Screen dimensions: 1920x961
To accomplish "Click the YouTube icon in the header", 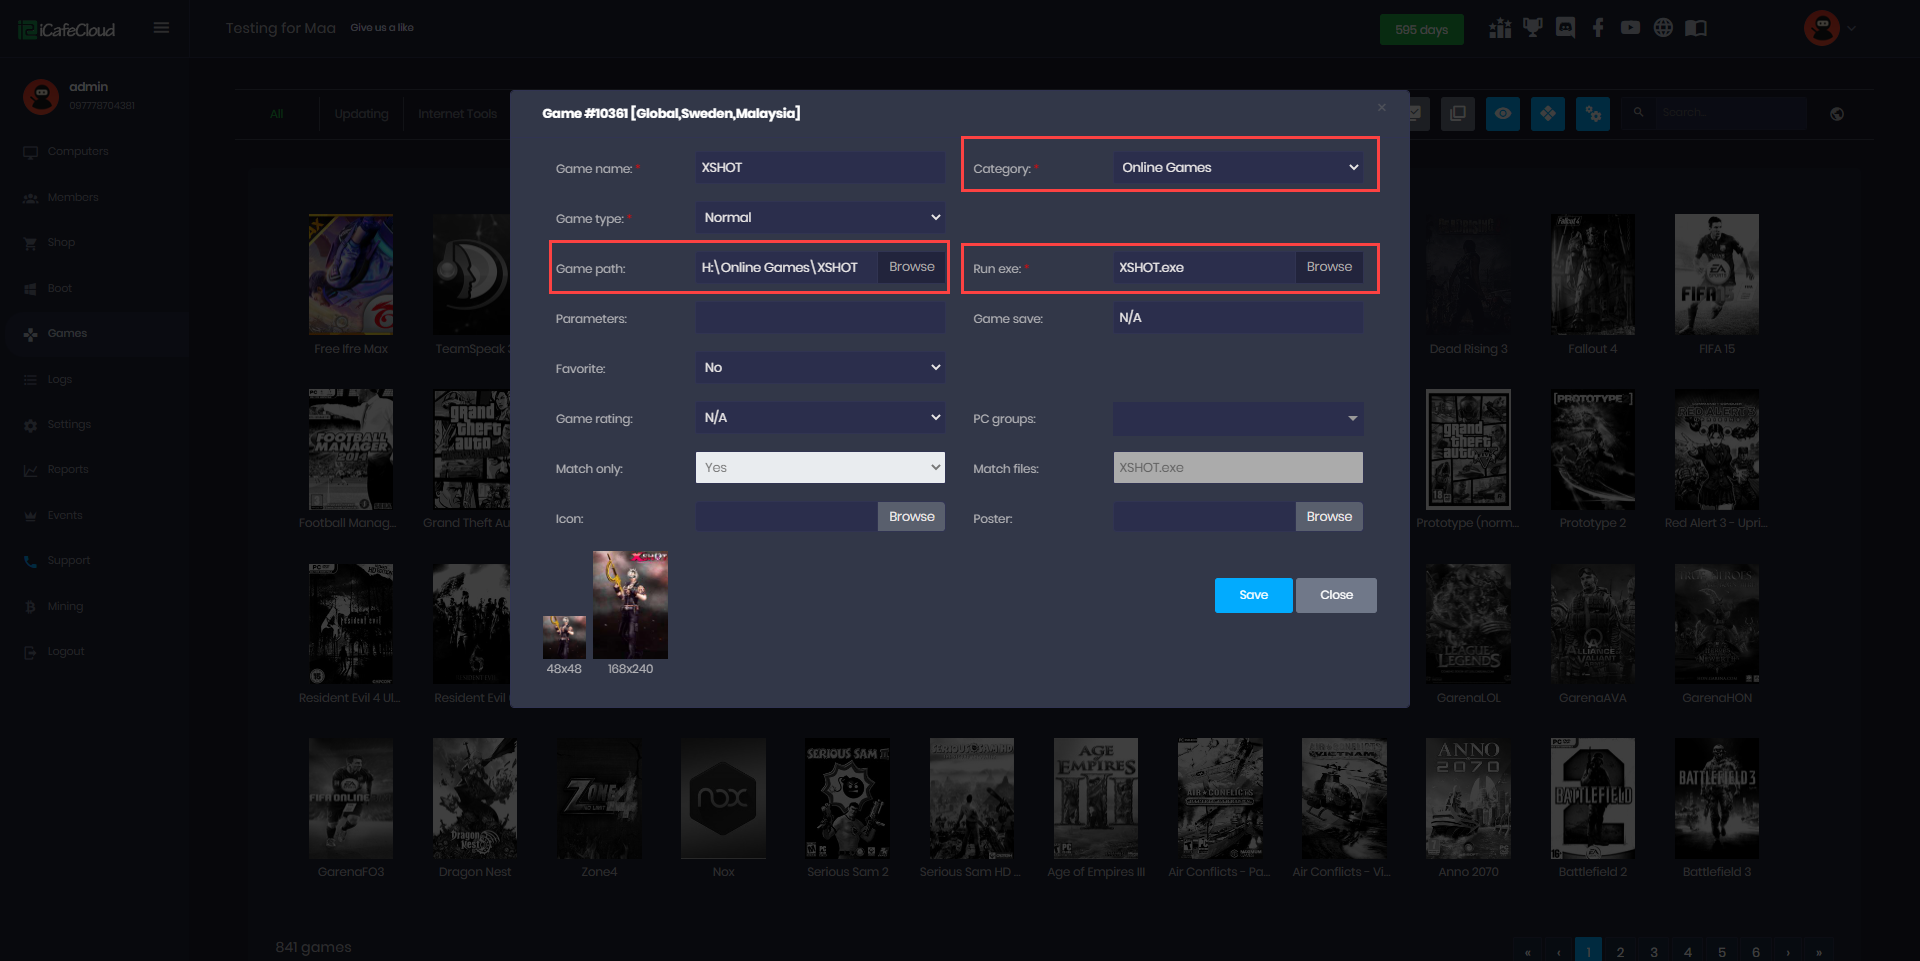I will click(x=1630, y=28).
